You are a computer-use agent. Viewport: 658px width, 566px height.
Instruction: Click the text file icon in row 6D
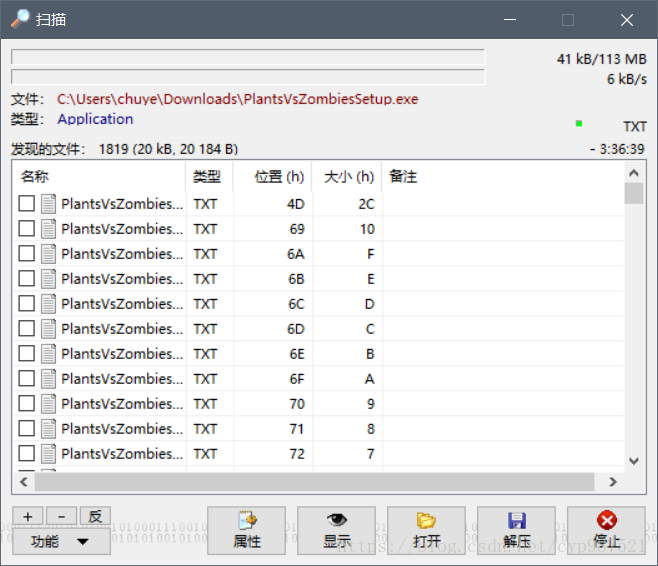pyautogui.click(x=48, y=329)
